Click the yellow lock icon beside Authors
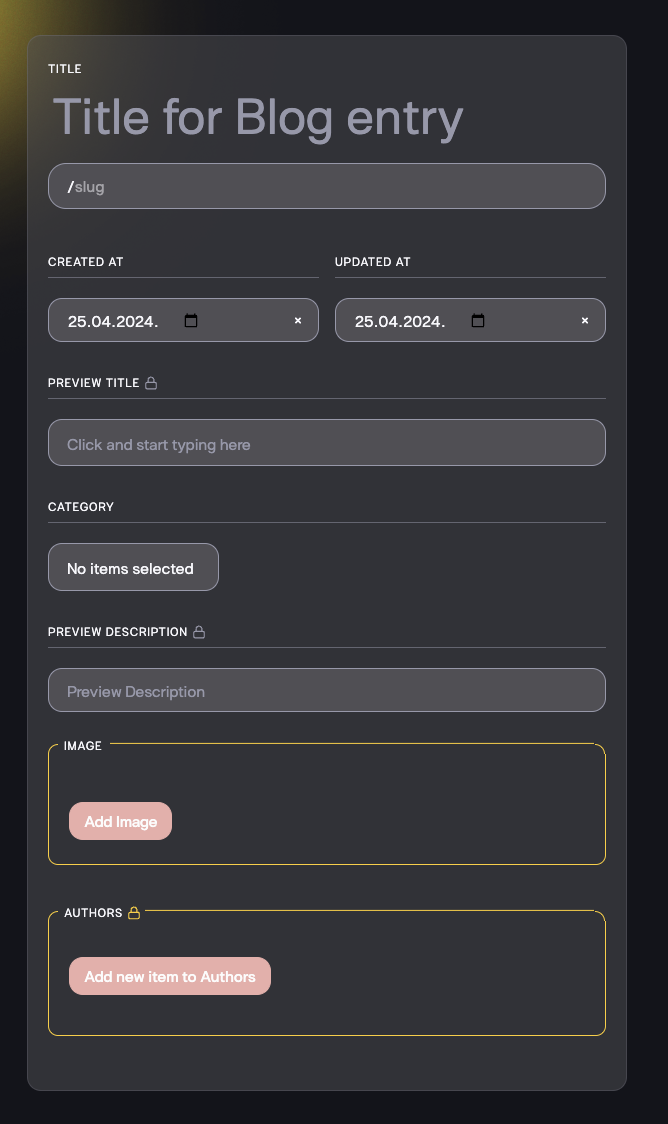 [134, 913]
